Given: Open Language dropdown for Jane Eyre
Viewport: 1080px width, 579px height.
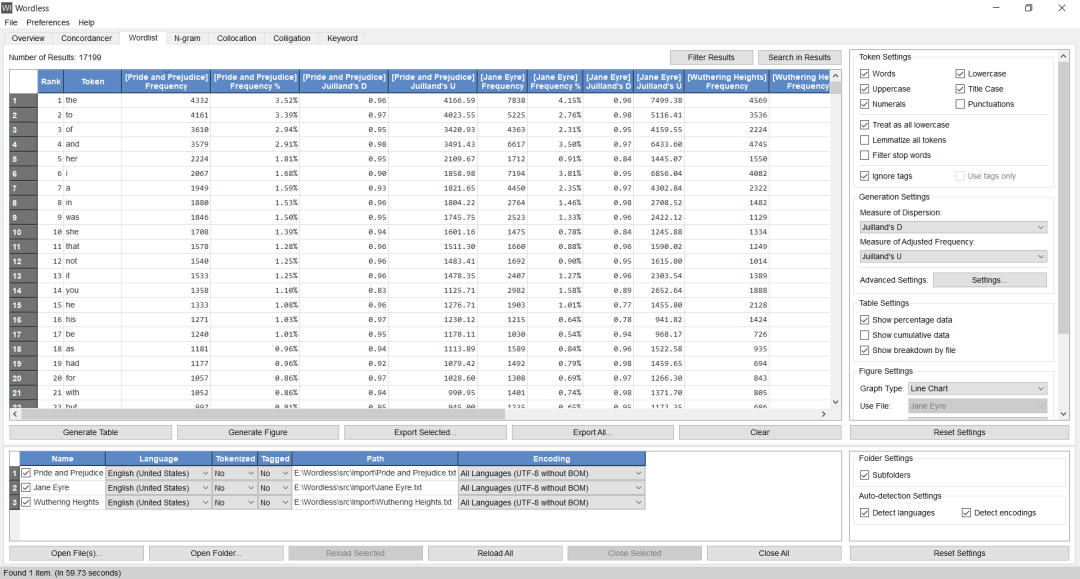Looking at the screenshot, I should (158, 488).
